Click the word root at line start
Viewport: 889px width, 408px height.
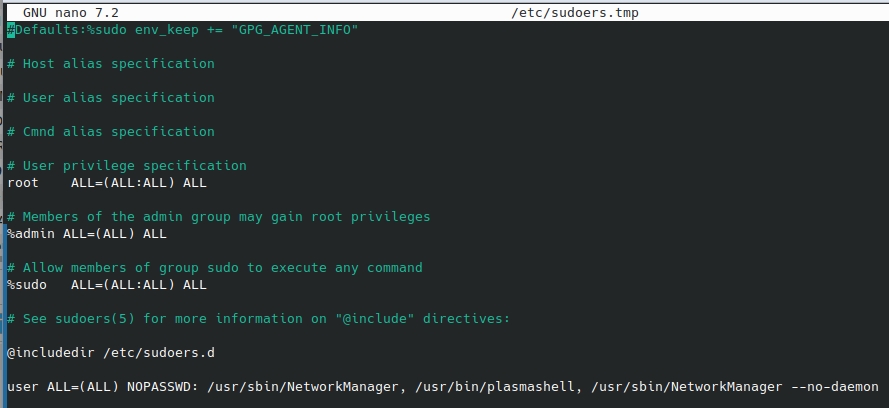(23, 182)
